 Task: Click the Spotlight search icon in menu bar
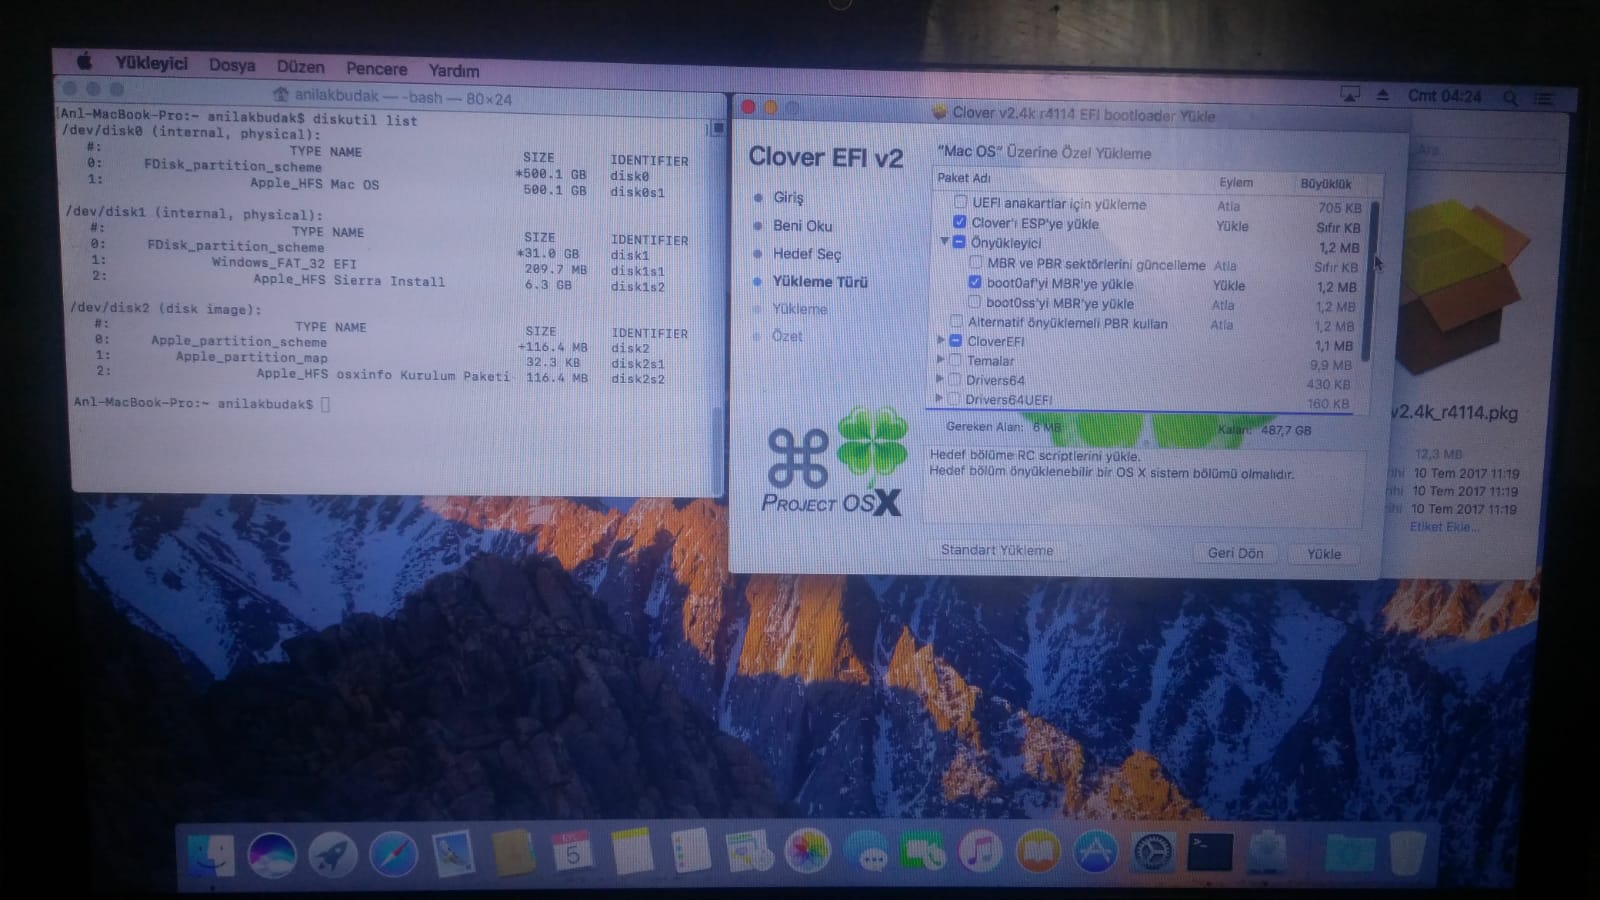click(x=1510, y=98)
